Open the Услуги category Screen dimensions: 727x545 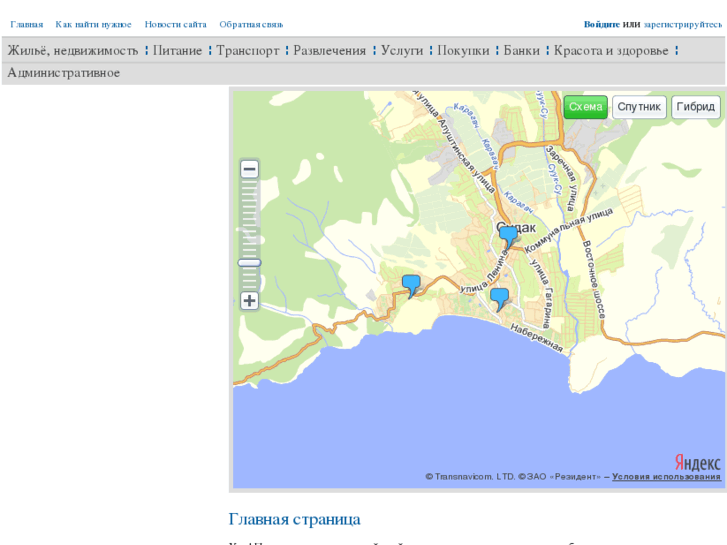coord(402,51)
